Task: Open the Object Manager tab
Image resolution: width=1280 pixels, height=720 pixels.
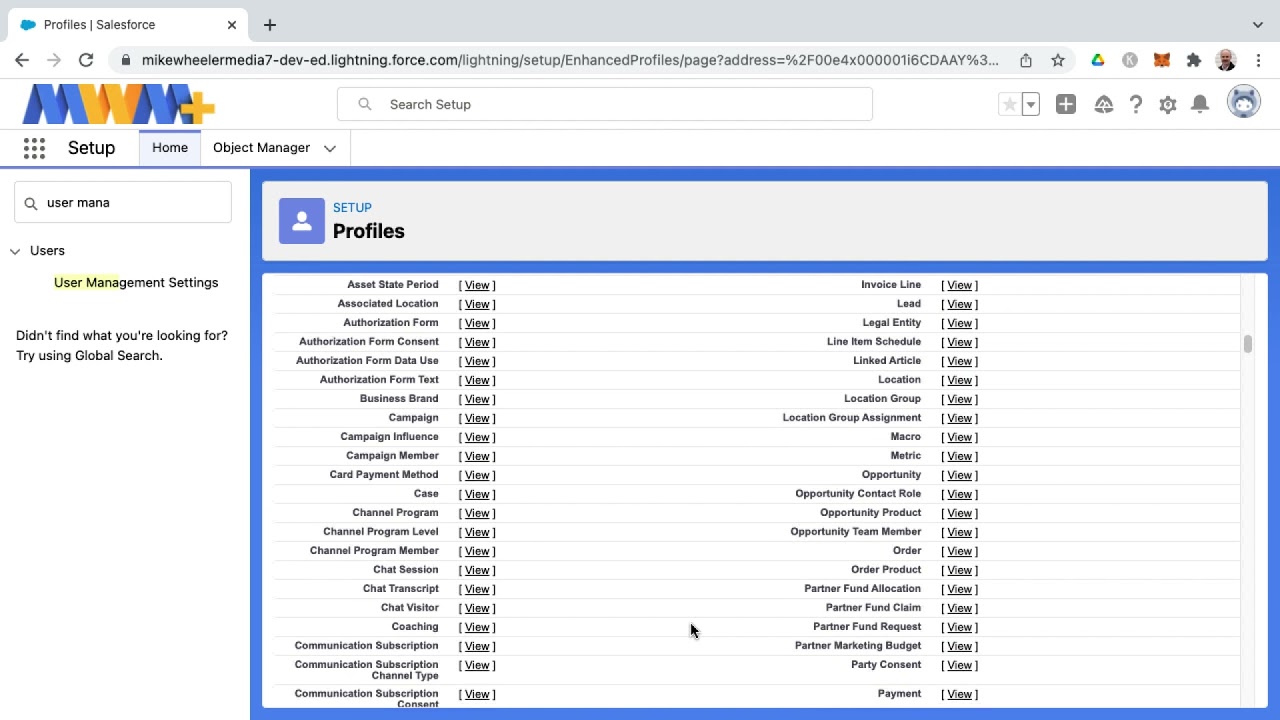Action: pos(261,148)
